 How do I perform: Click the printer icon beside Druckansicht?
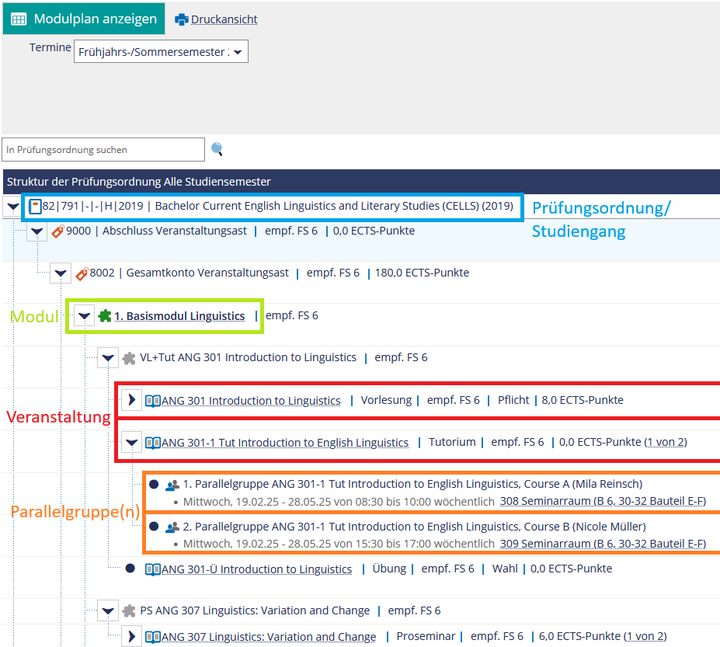pyautogui.click(x=181, y=19)
